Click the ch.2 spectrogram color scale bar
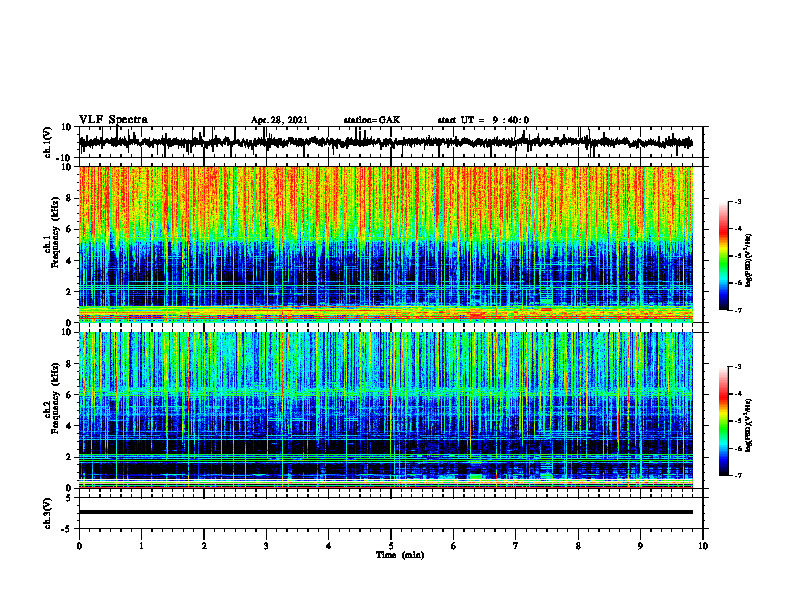This screenshot has width=792, height=612. [x=724, y=421]
